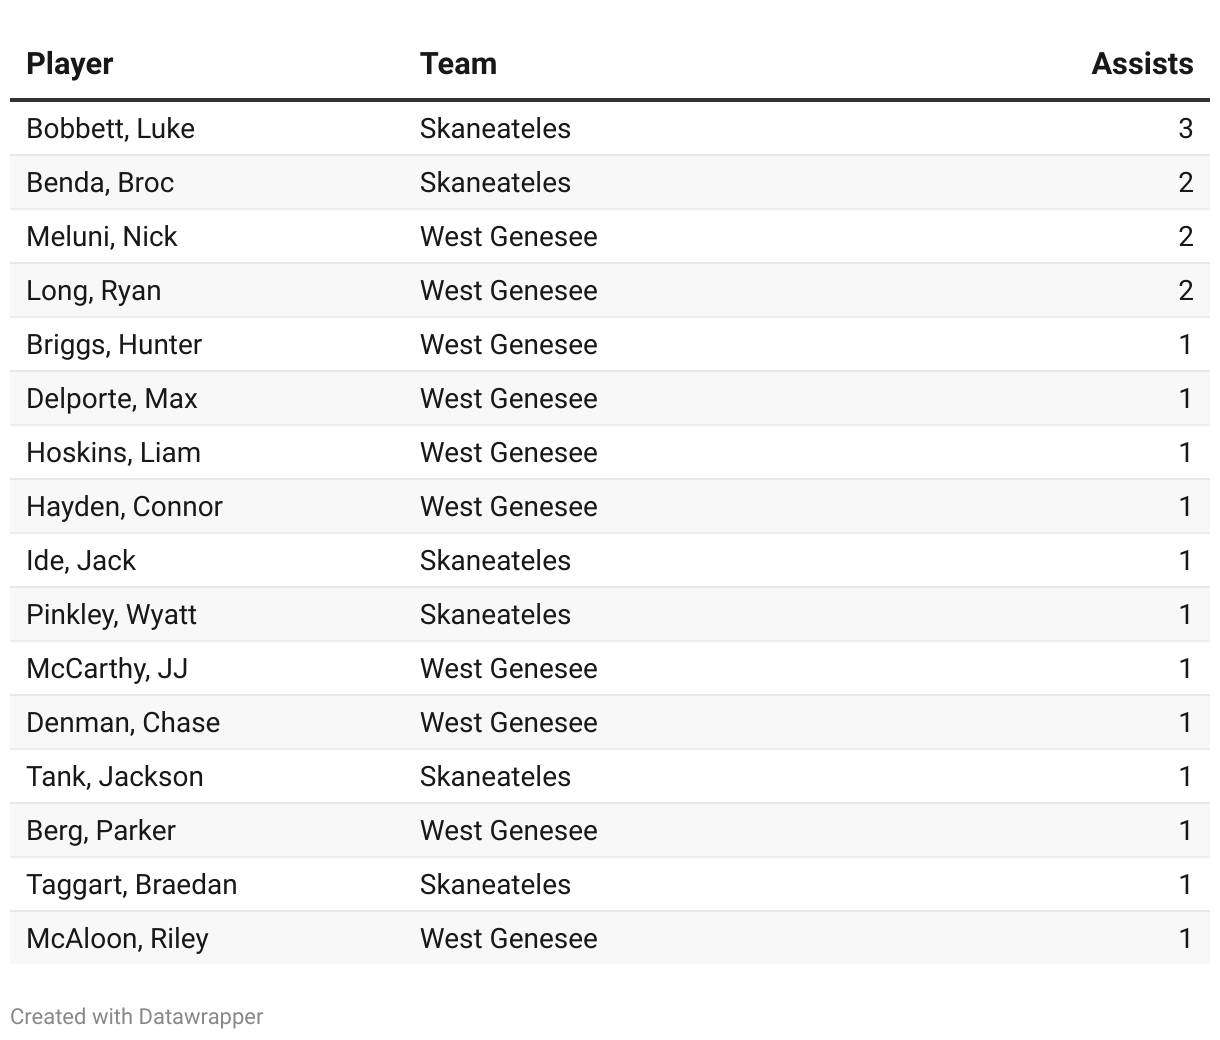The height and width of the screenshot is (1040, 1220).
Task: Open the Created with Datawrapper link
Action: click(x=137, y=1017)
